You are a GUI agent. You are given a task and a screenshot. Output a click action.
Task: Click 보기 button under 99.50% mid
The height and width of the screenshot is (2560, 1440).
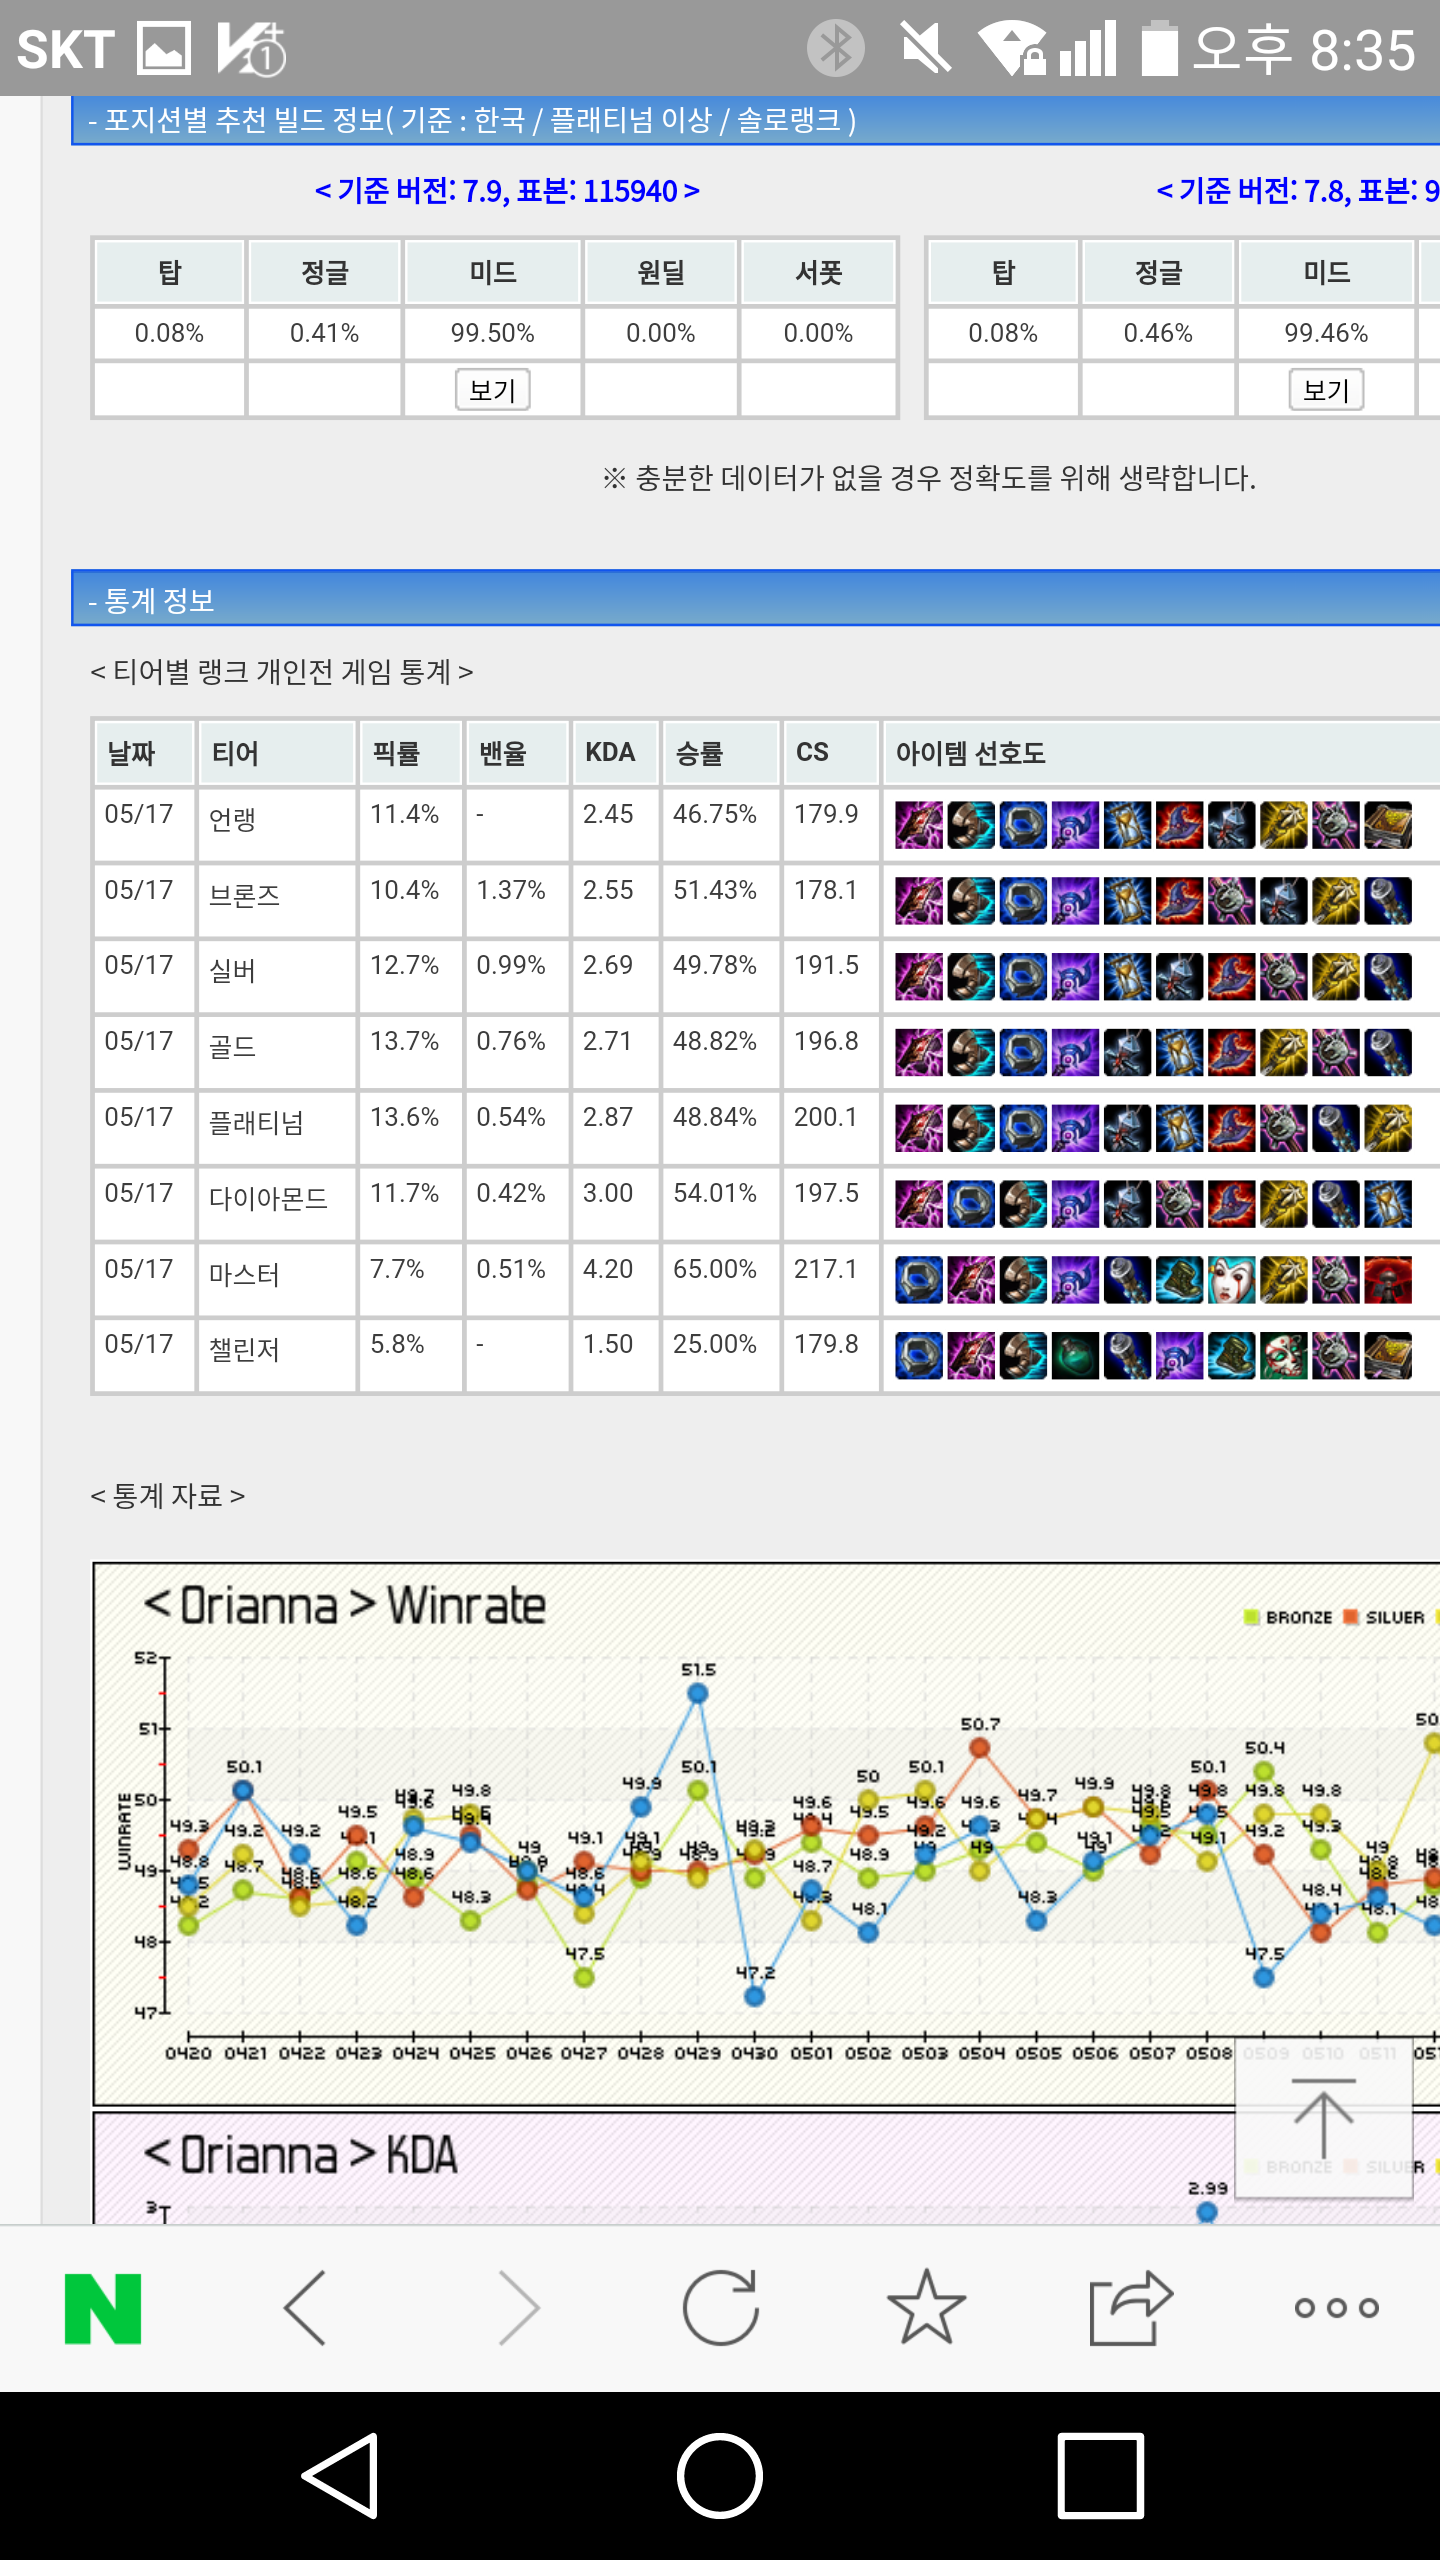(492, 390)
